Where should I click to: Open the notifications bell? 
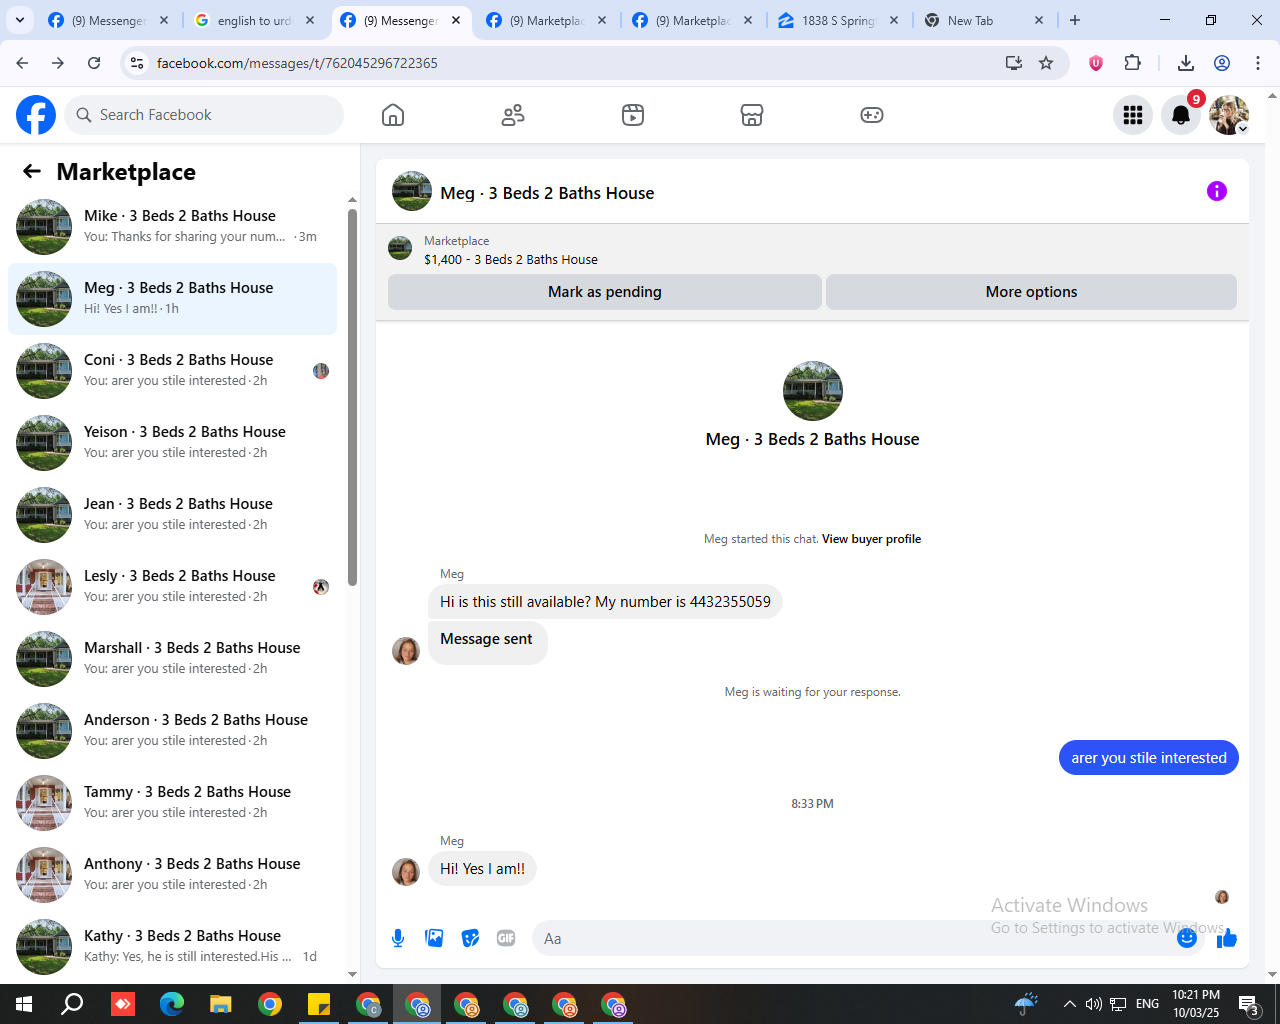coord(1181,115)
